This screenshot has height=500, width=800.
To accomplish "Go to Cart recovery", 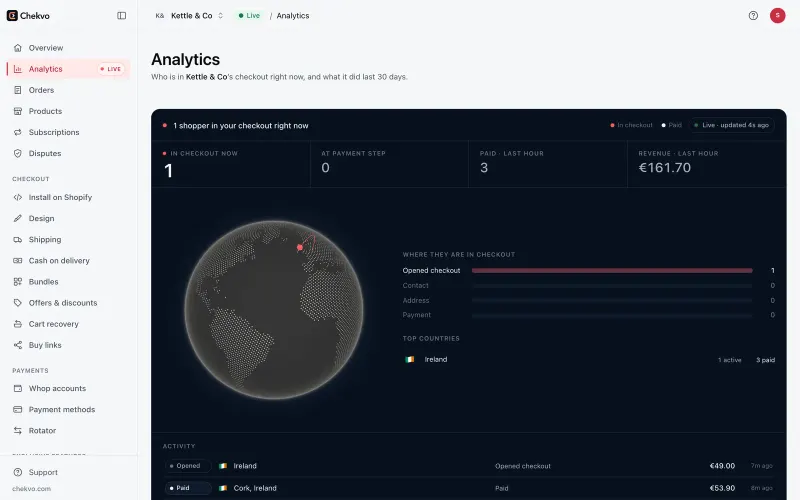I will click(x=68, y=324).
